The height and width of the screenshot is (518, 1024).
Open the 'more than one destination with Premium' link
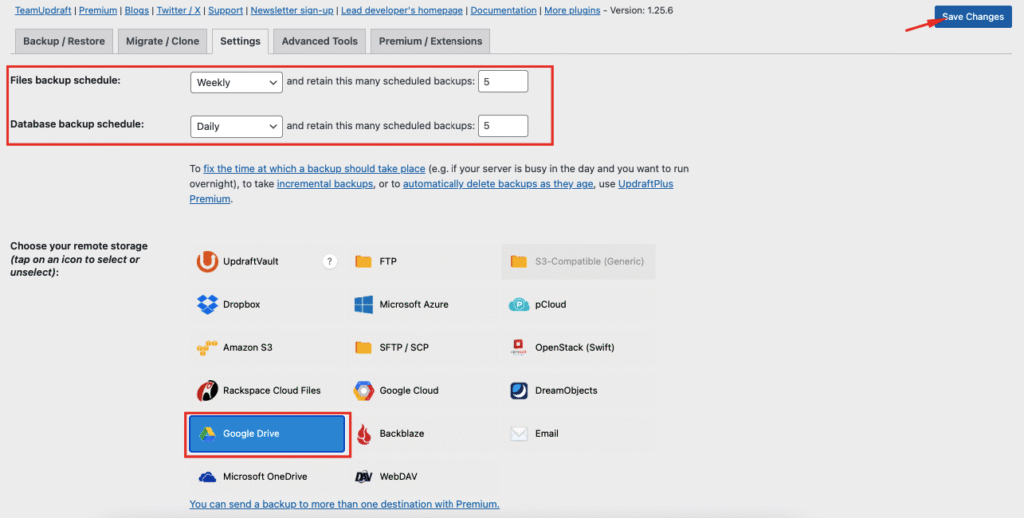(344, 504)
